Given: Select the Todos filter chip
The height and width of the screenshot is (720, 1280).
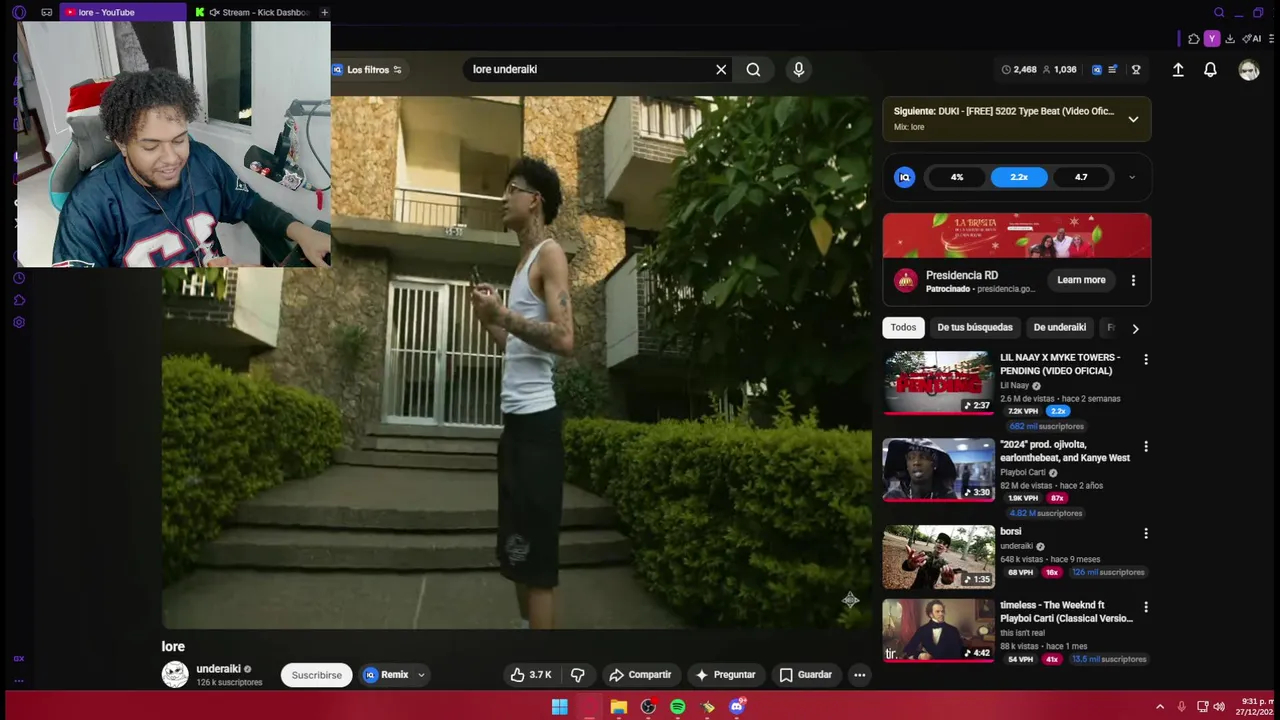Looking at the screenshot, I should [903, 327].
